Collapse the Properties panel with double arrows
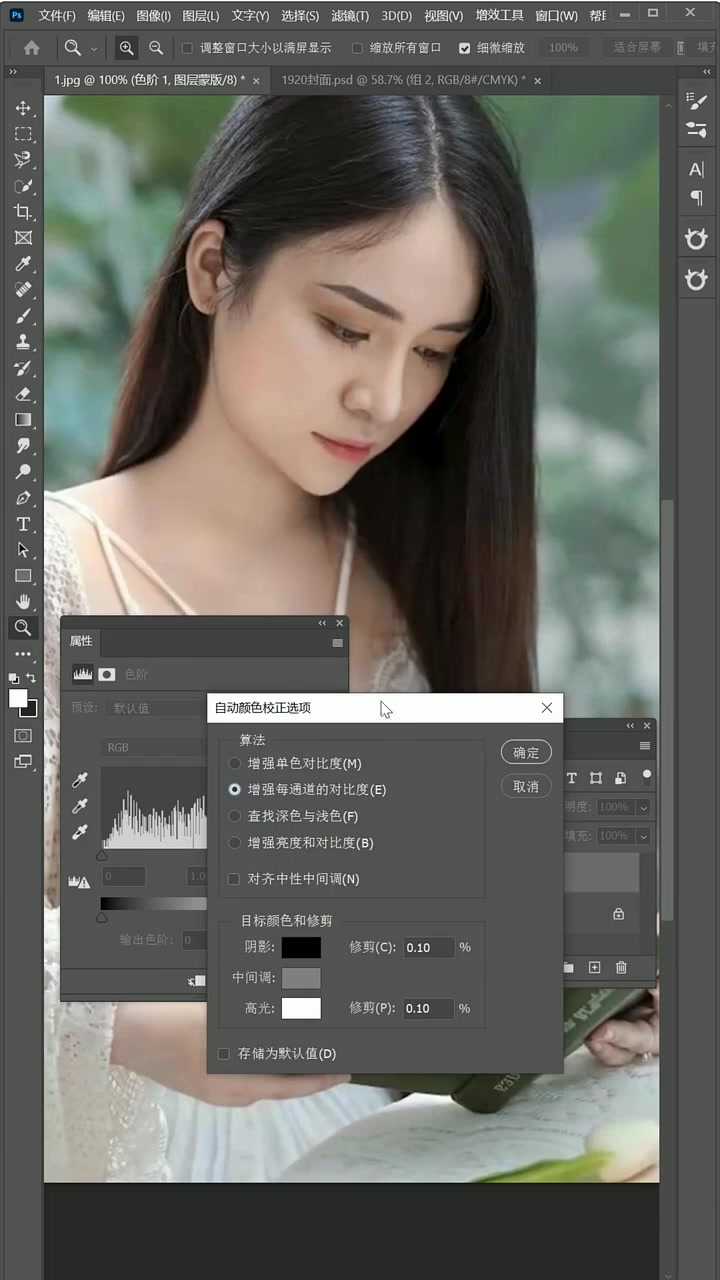720x1280 pixels. tap(322, 623)
